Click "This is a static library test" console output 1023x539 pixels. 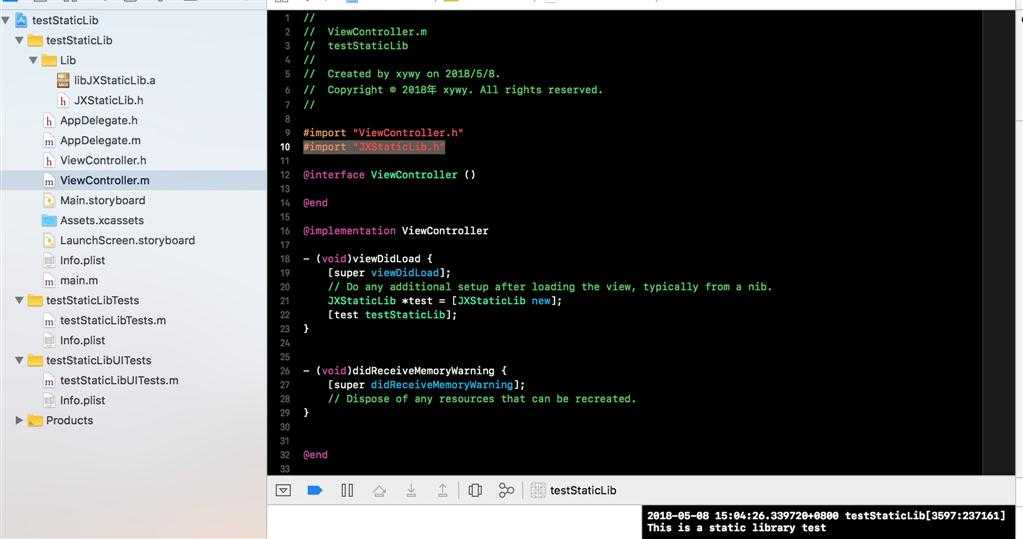(737, 528)
